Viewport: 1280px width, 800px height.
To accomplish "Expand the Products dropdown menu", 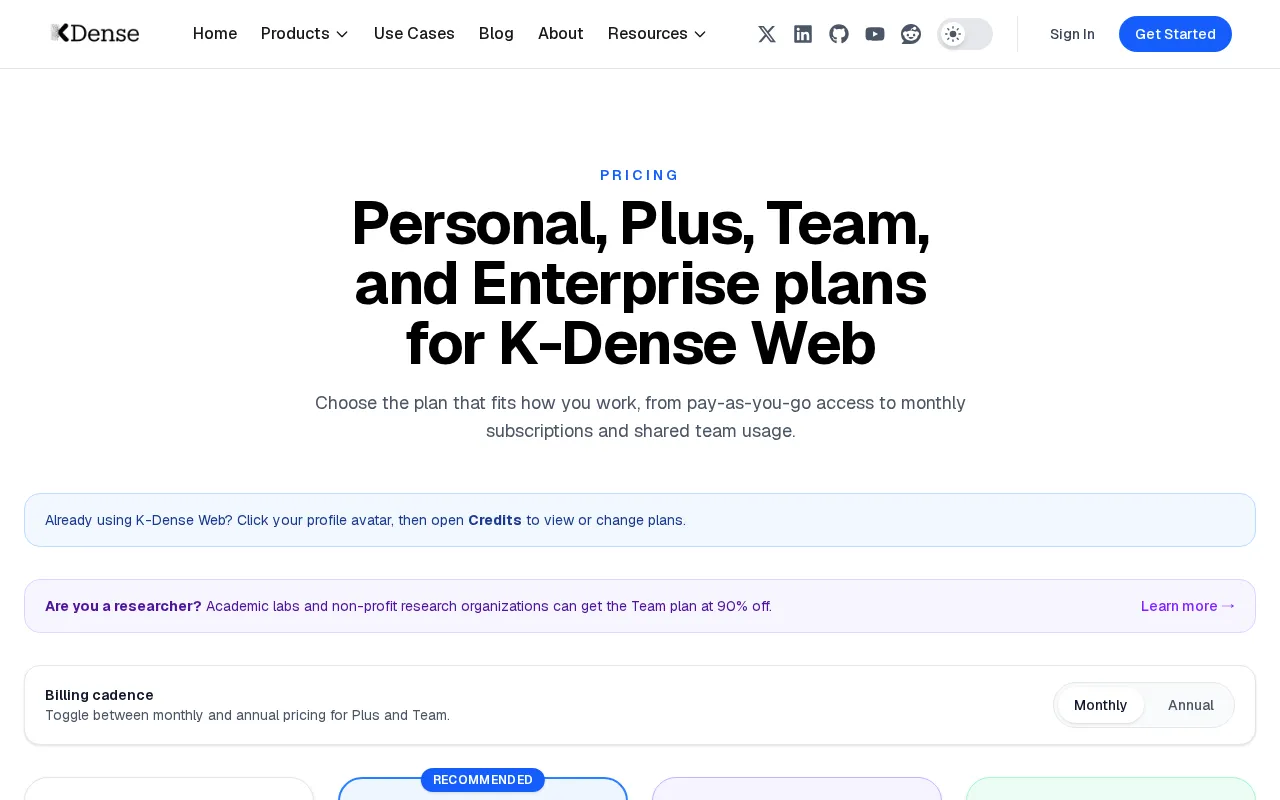I will coord(305,34).
